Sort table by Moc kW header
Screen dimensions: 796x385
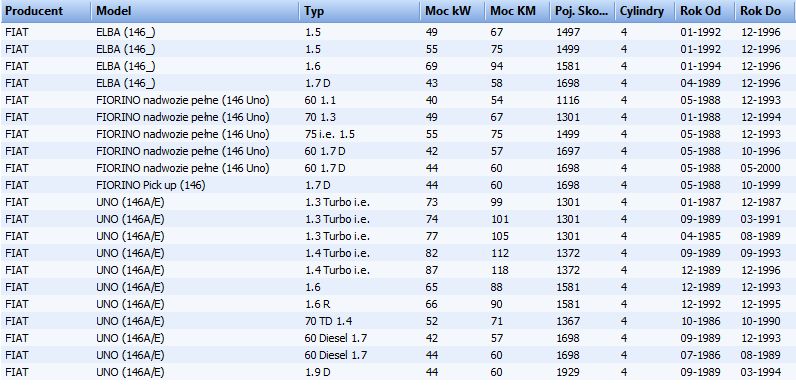(x=453, y=11)
